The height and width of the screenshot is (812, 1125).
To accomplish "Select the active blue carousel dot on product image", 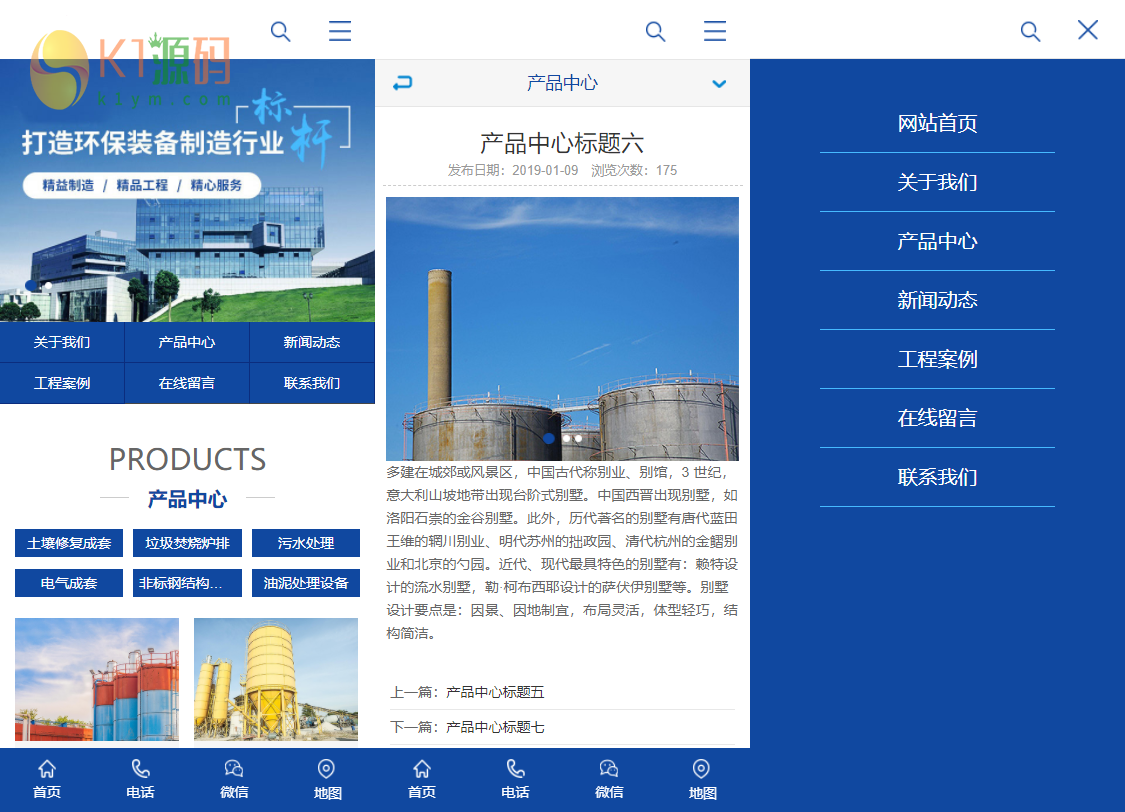I will (549, 438).
